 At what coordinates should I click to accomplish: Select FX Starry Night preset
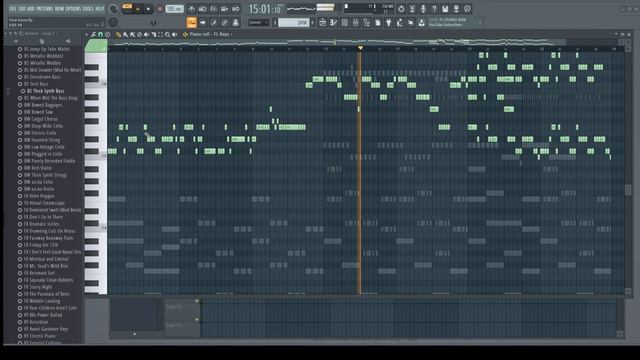pyautogui.click(x=38, y=287)
